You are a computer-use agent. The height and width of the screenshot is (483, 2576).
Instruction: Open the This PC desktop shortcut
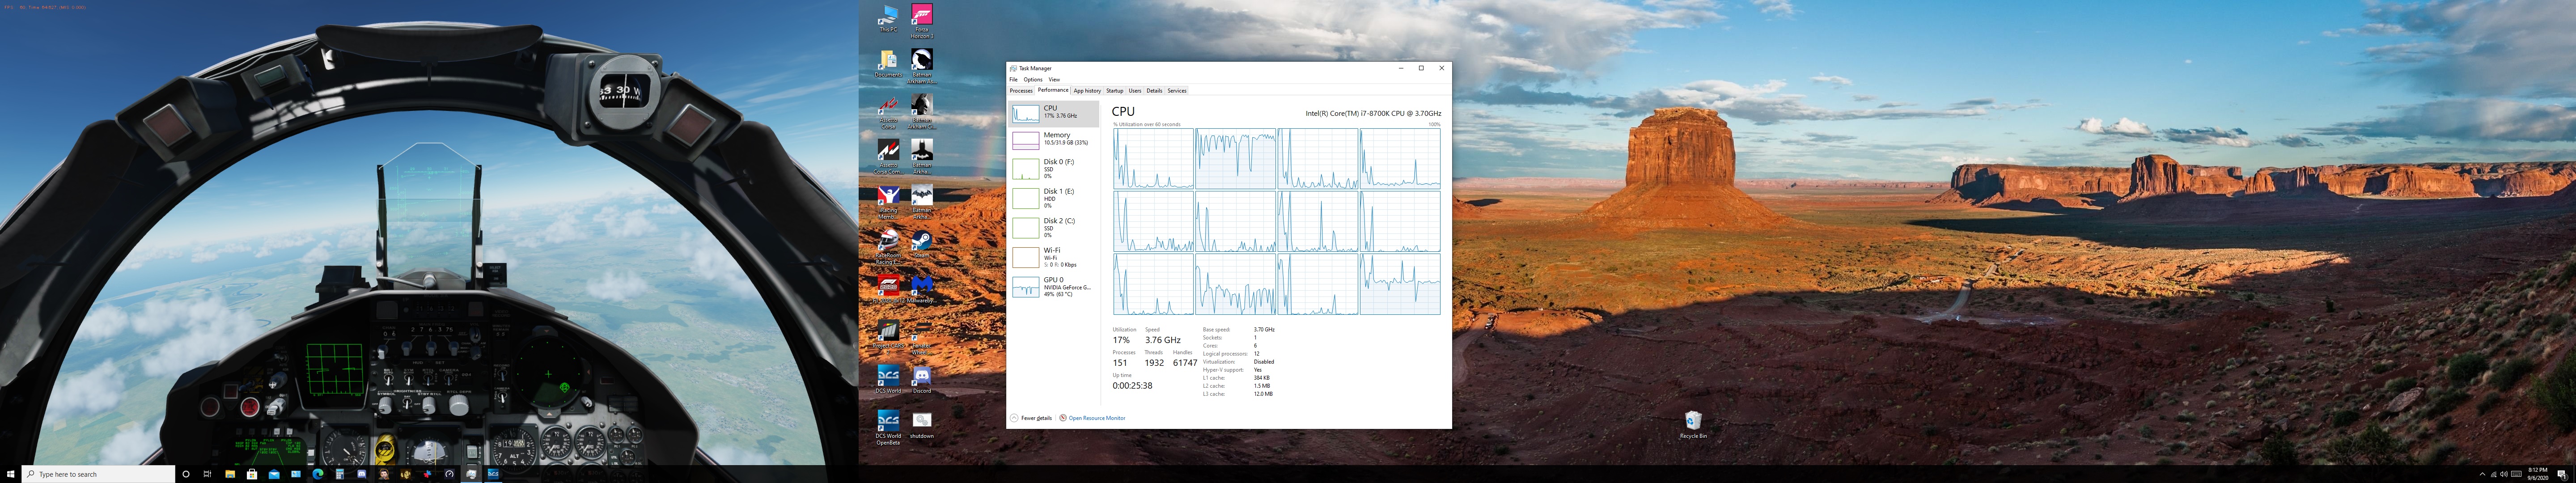[x=888, y=18]
